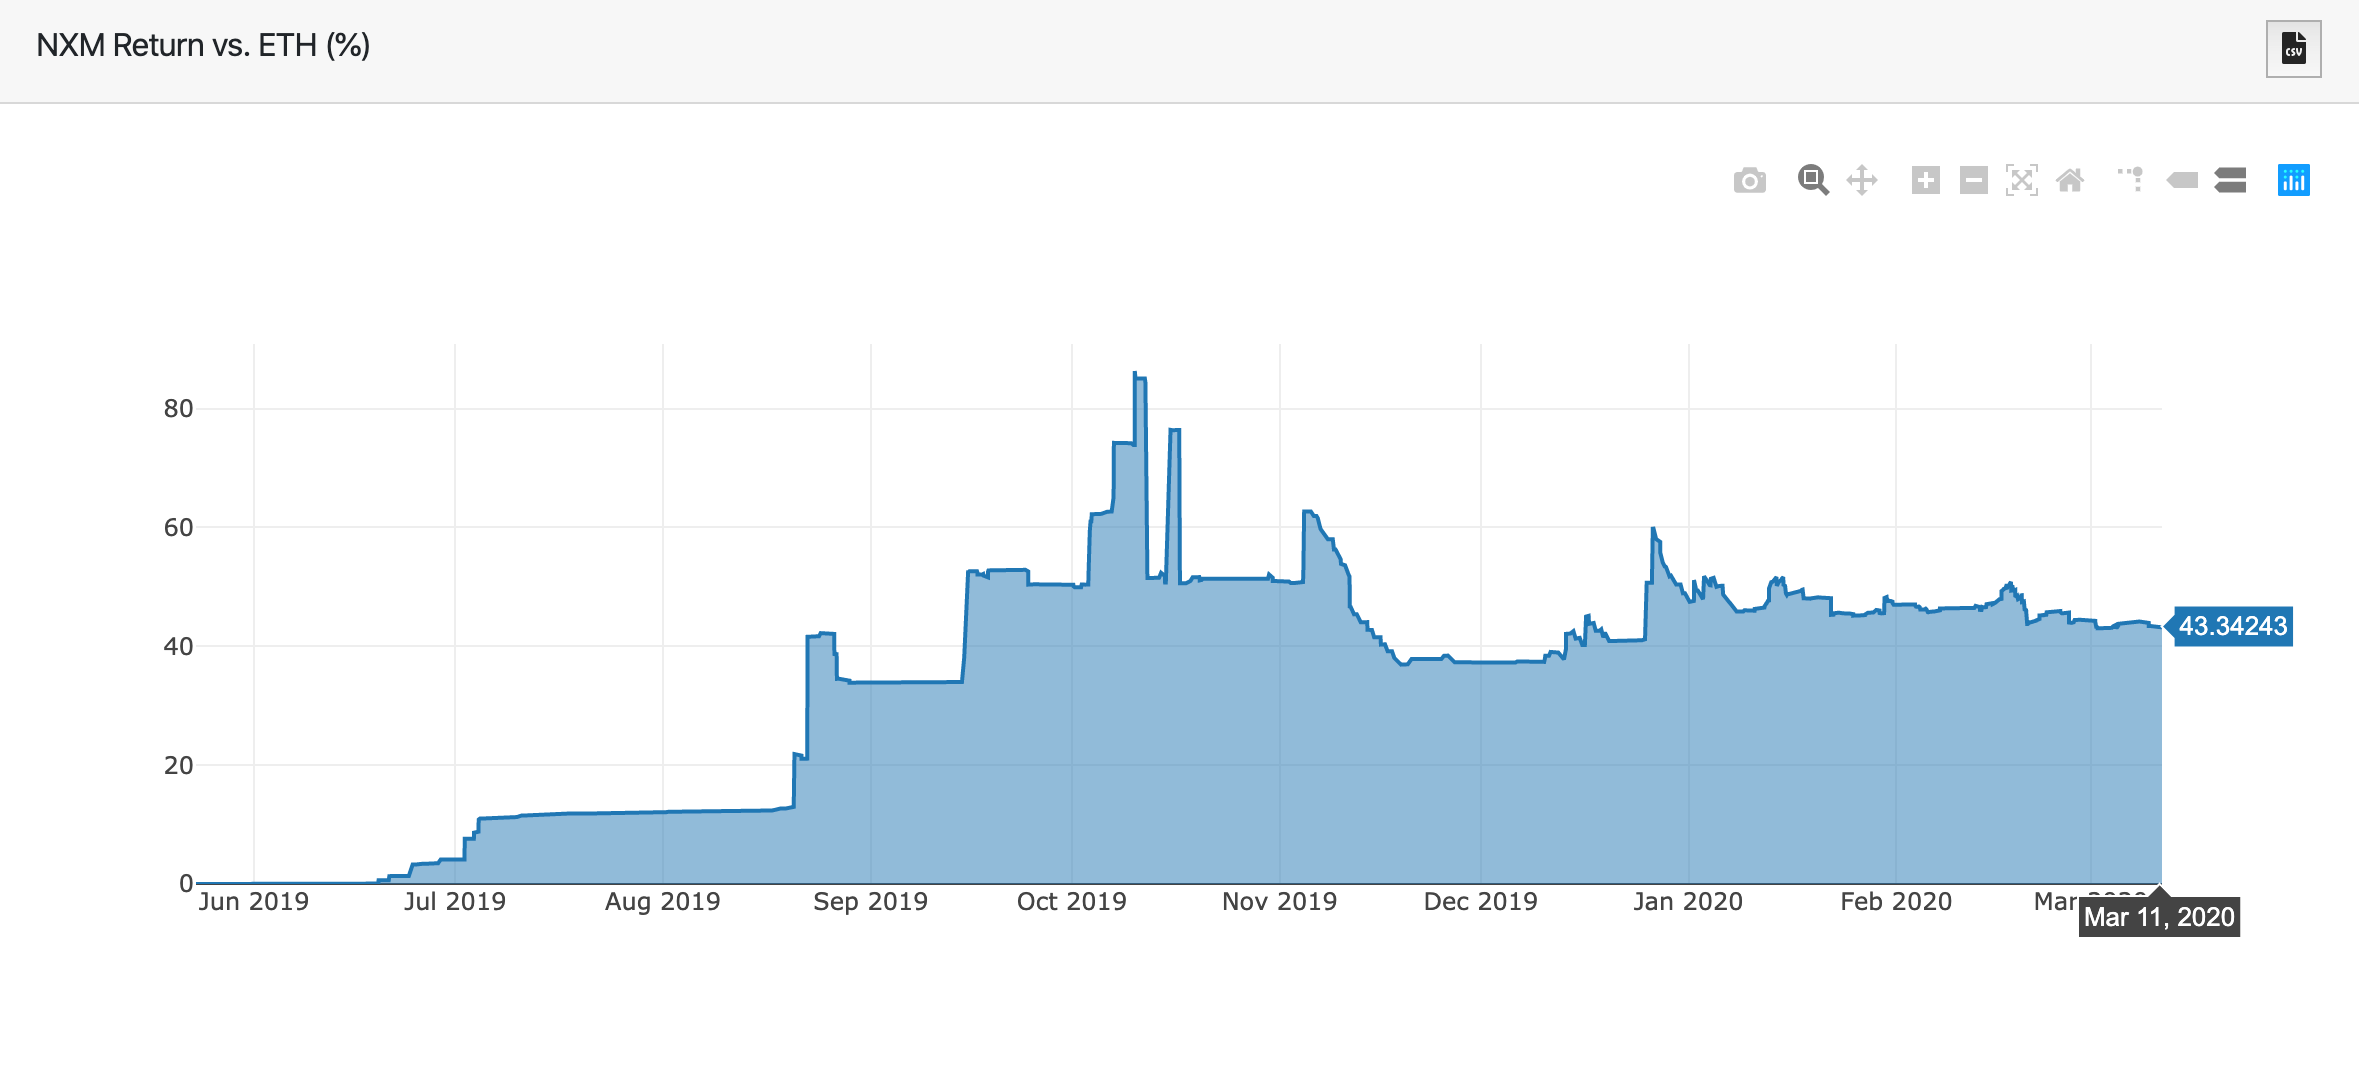Enable show closest data on hover
The width and height of the screenshot is (2359, 1080).
[2182, 181]
